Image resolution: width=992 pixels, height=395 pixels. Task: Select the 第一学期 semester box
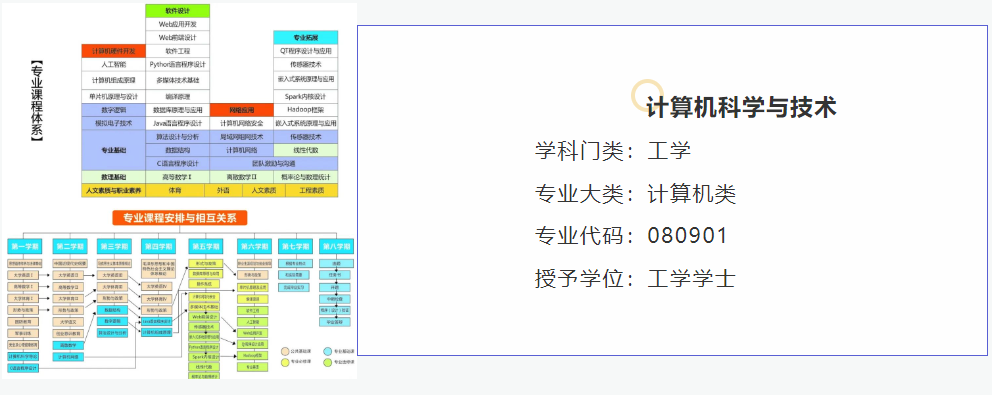pyautogui.click(x=24, y=246)
